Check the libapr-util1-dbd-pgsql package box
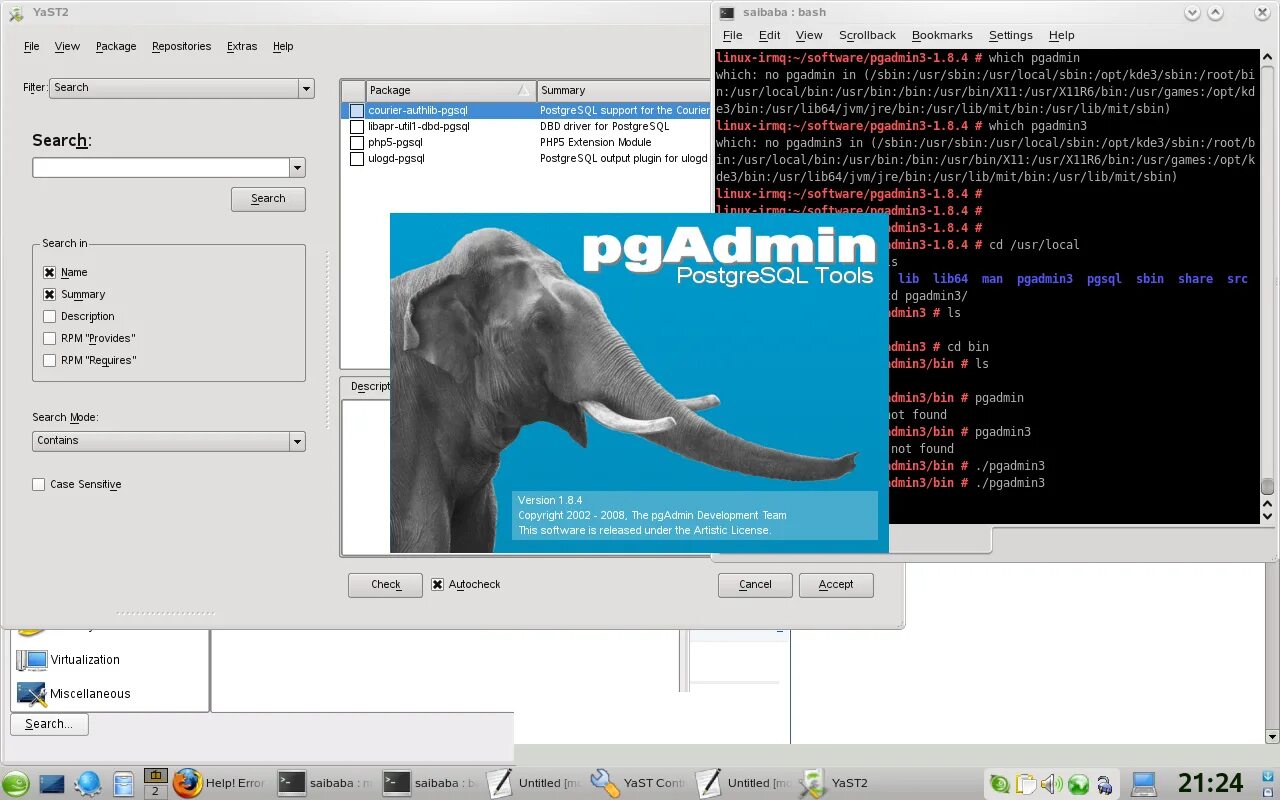 tap(357, 126)
